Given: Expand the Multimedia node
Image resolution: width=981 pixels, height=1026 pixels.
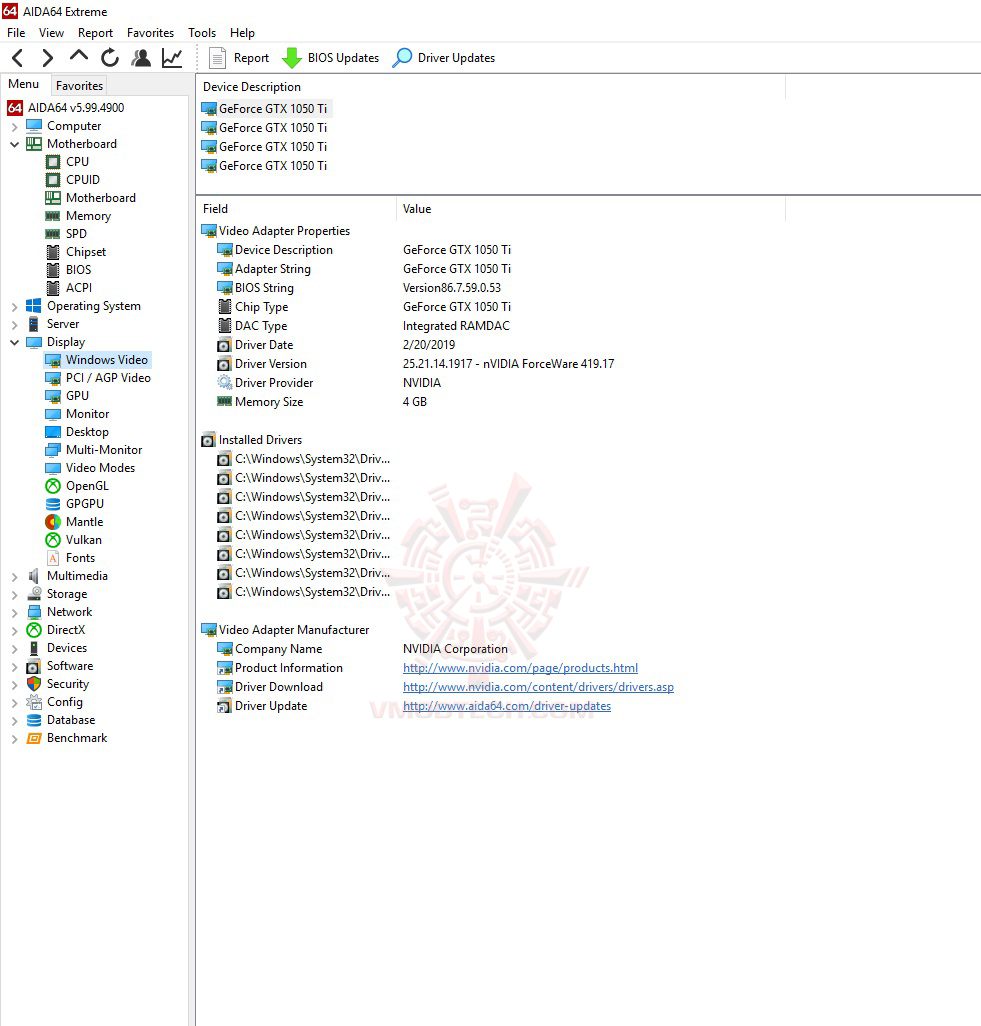Looking at the screenshot, I should [14, 576].
